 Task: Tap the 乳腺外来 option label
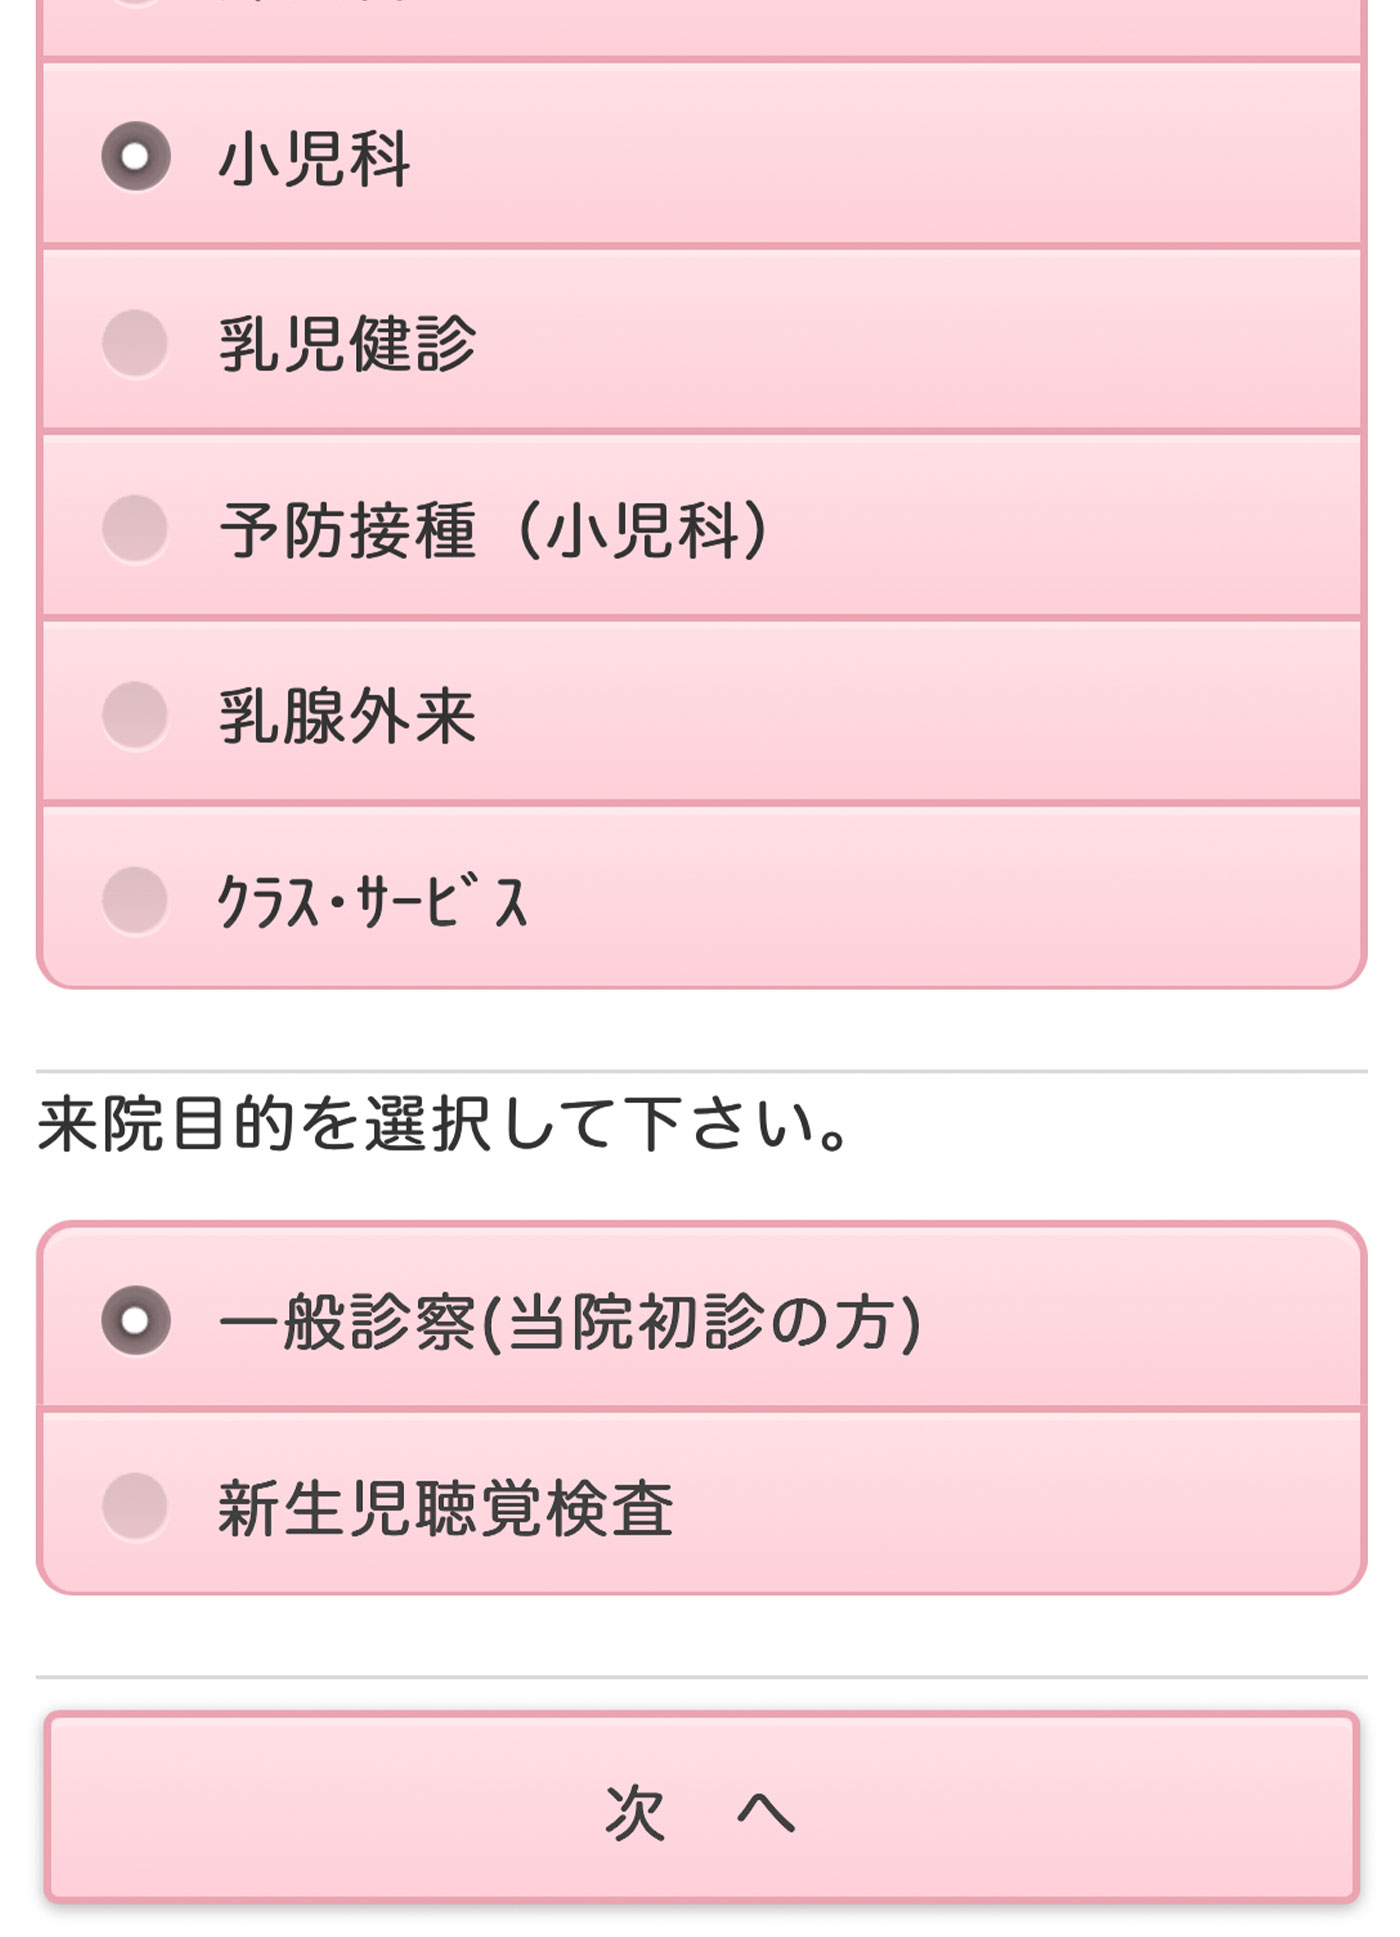tap(347, 716)
